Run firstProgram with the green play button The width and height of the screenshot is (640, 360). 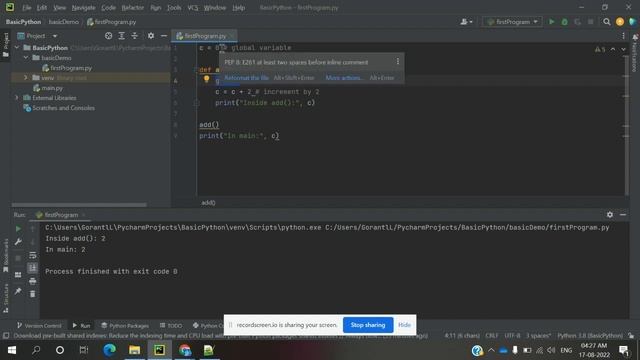coord(551,22)
